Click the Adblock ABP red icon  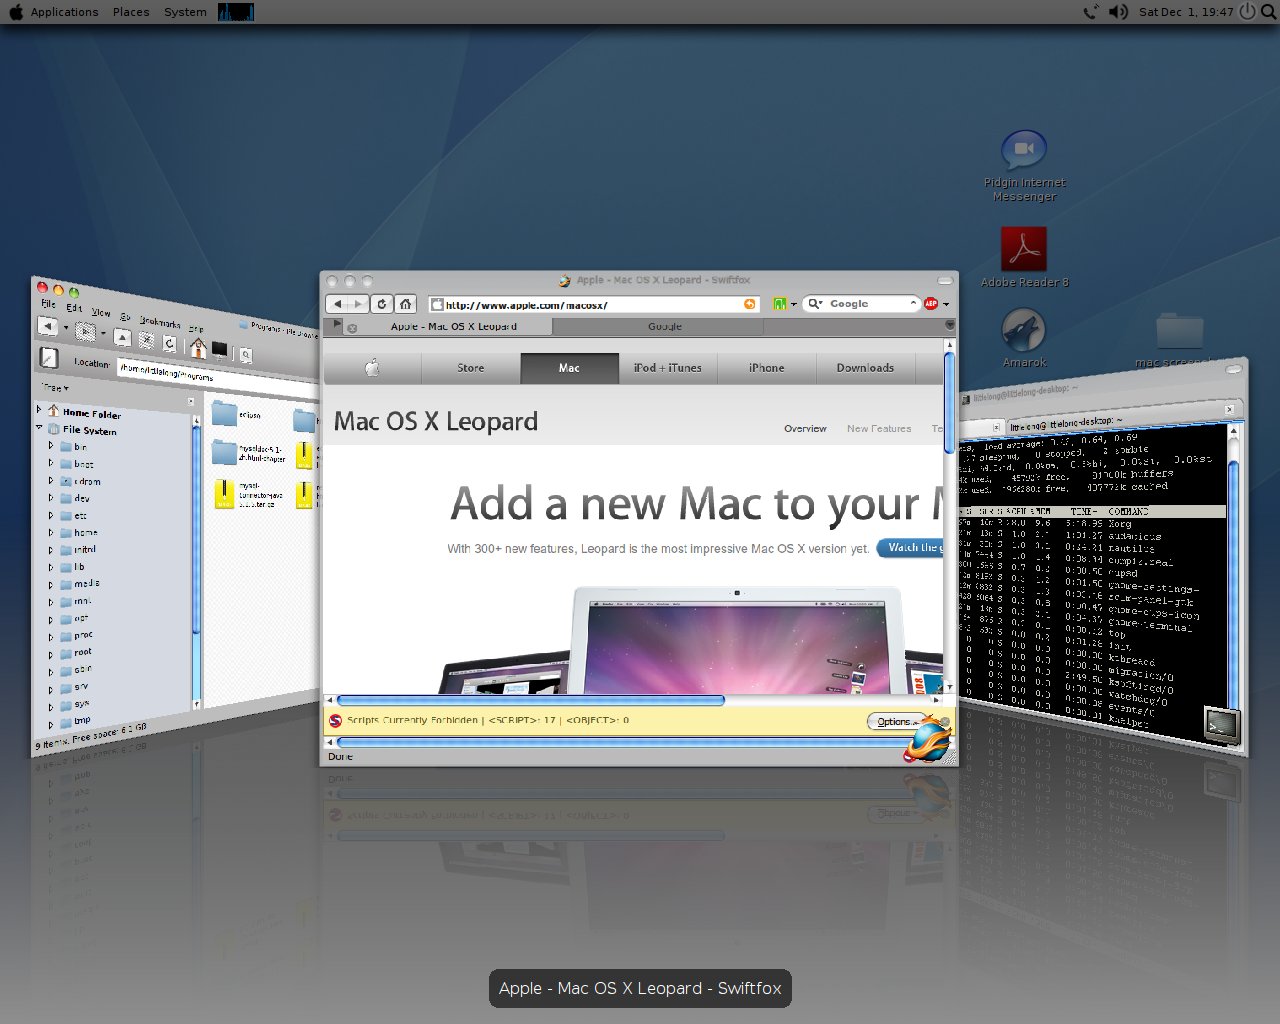pyautogui.click(x=931, y=304)
